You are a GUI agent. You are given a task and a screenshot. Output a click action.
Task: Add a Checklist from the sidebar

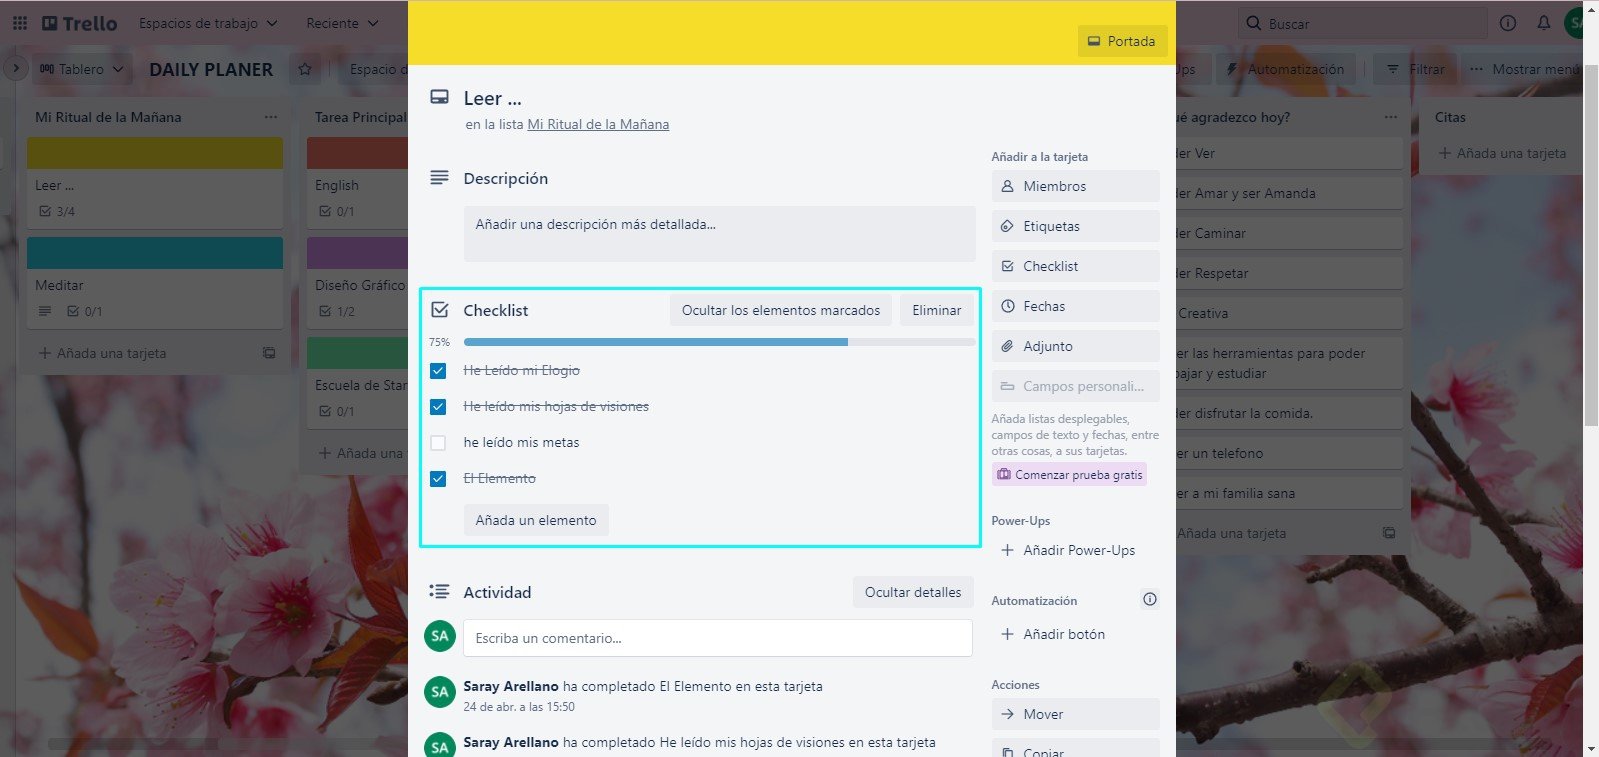point(1076,266)
